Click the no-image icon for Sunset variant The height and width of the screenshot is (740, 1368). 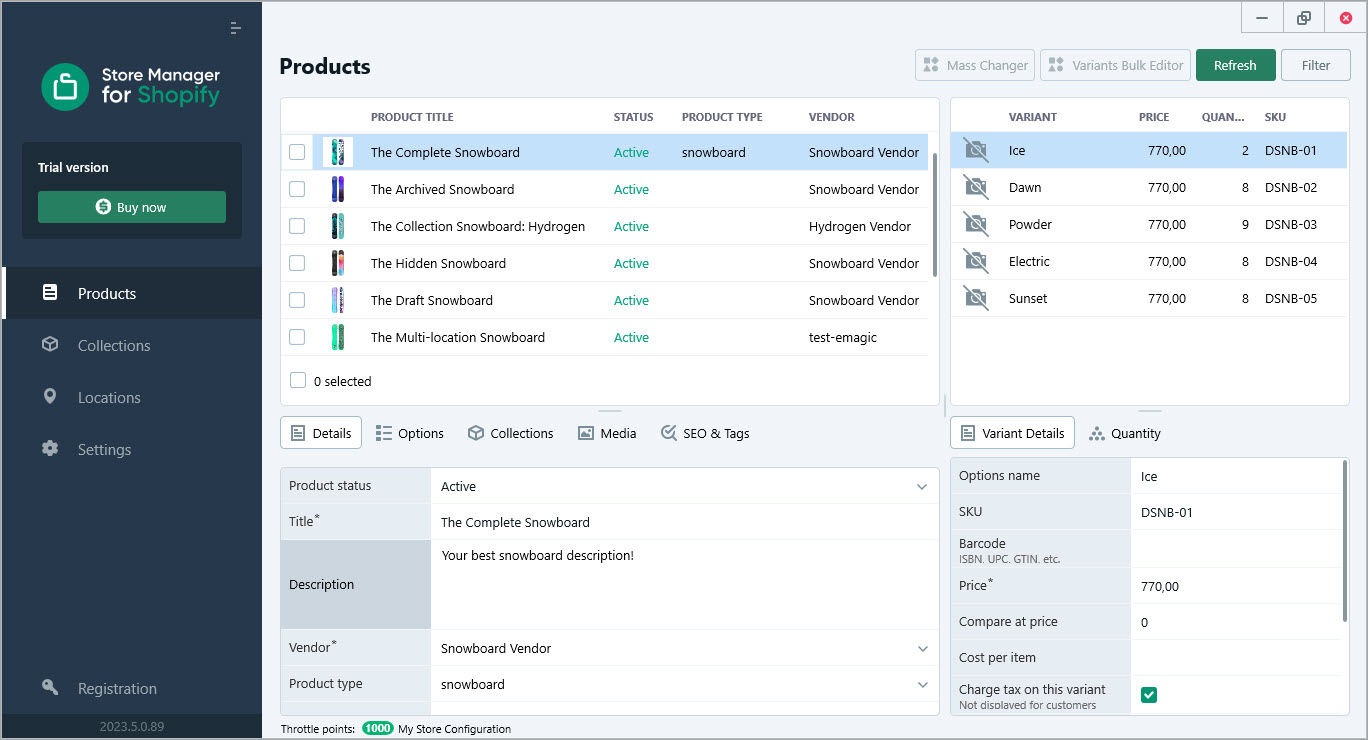tap(975, 298)
